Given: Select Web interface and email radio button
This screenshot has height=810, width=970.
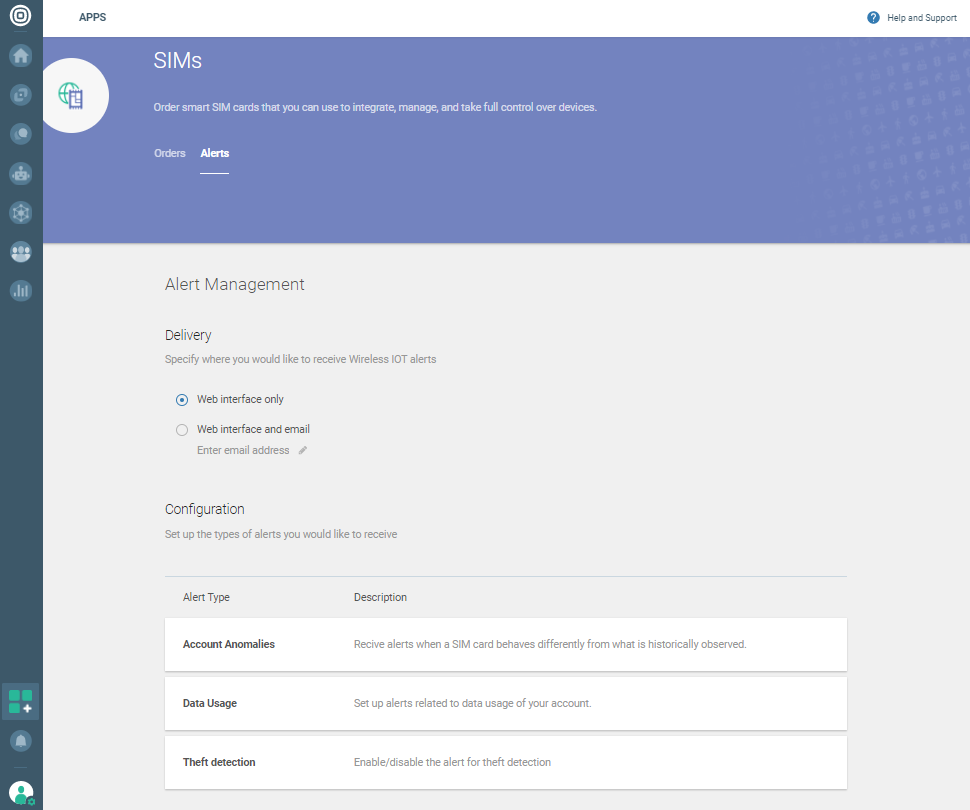Looking at the screenshot, I should tap(182, 430).
